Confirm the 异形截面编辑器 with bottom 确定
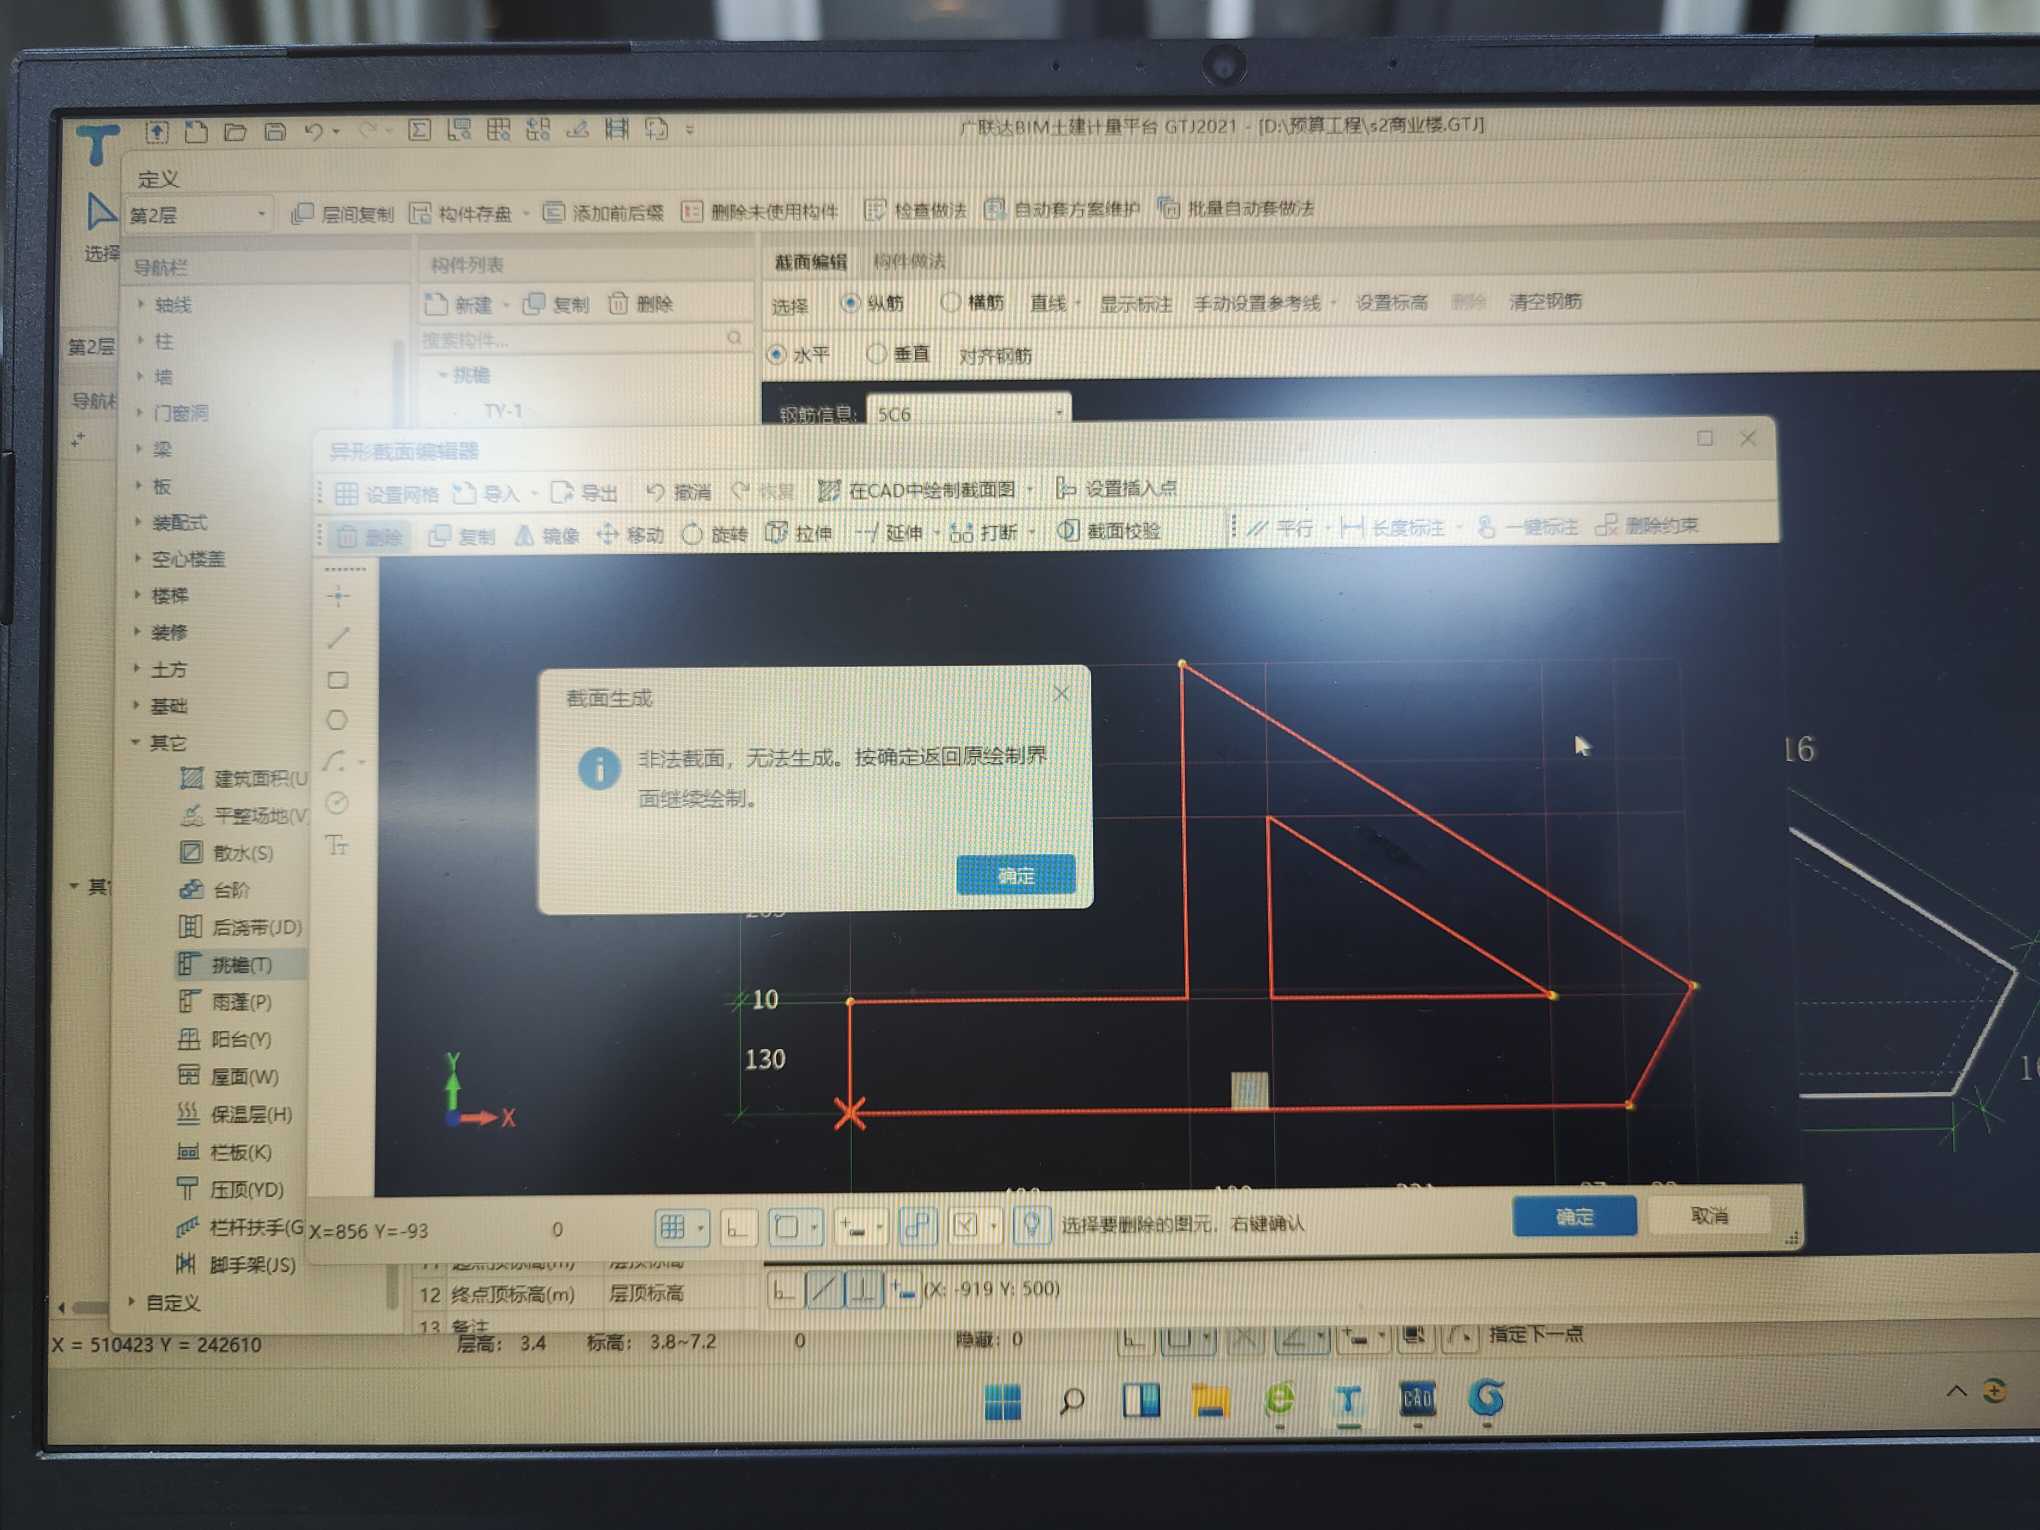 (x=1574, y=1216)
